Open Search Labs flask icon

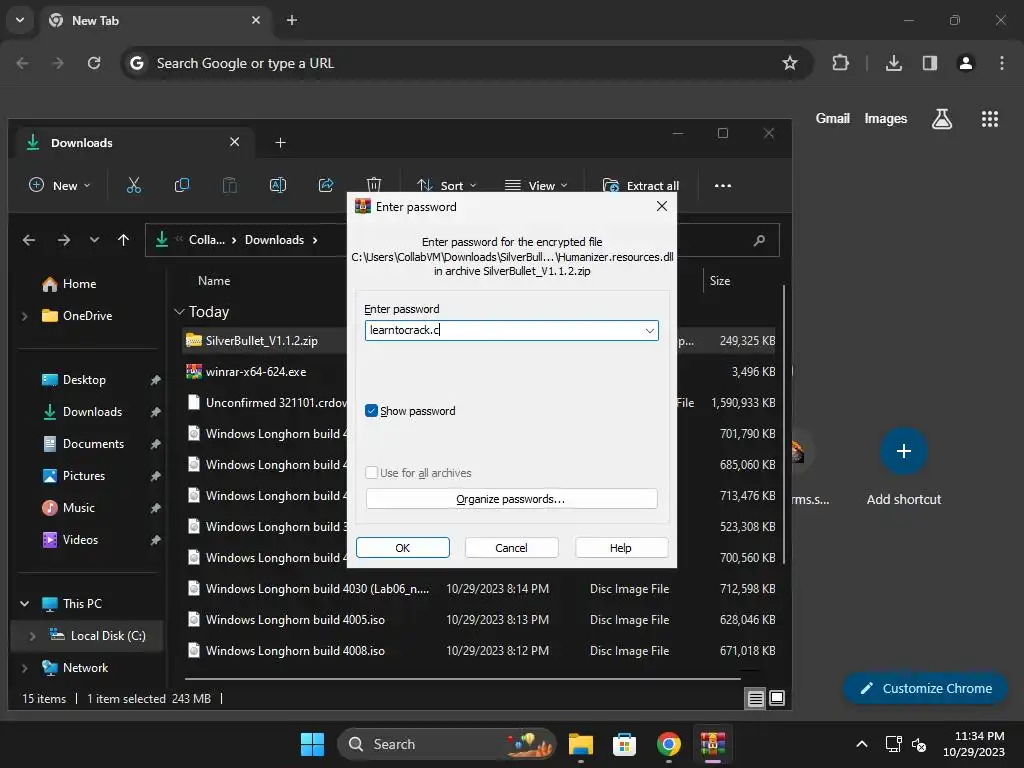click(x=942, y=118)
